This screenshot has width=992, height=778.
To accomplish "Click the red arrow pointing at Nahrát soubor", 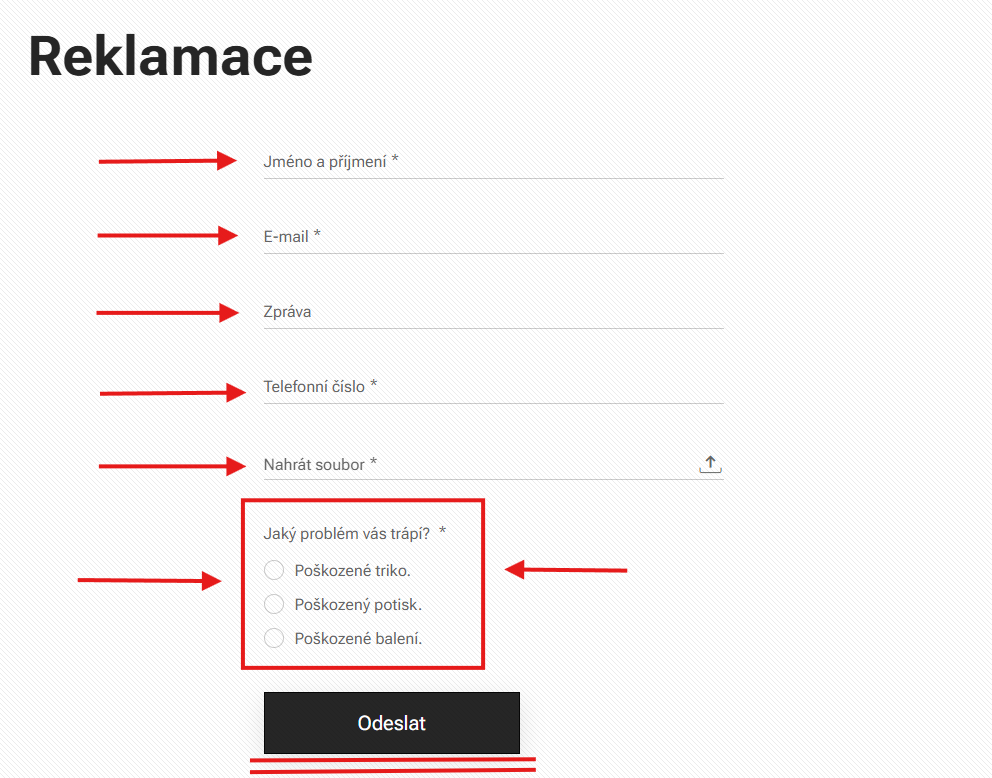I will (172, 465).
